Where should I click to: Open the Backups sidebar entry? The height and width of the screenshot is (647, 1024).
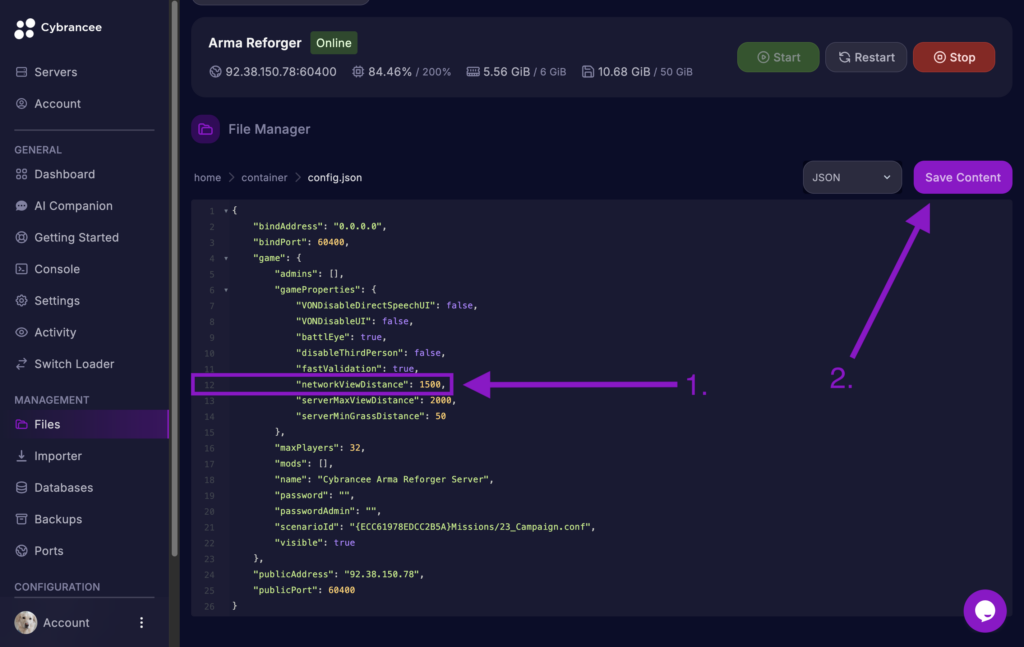(x=84, y=519)
